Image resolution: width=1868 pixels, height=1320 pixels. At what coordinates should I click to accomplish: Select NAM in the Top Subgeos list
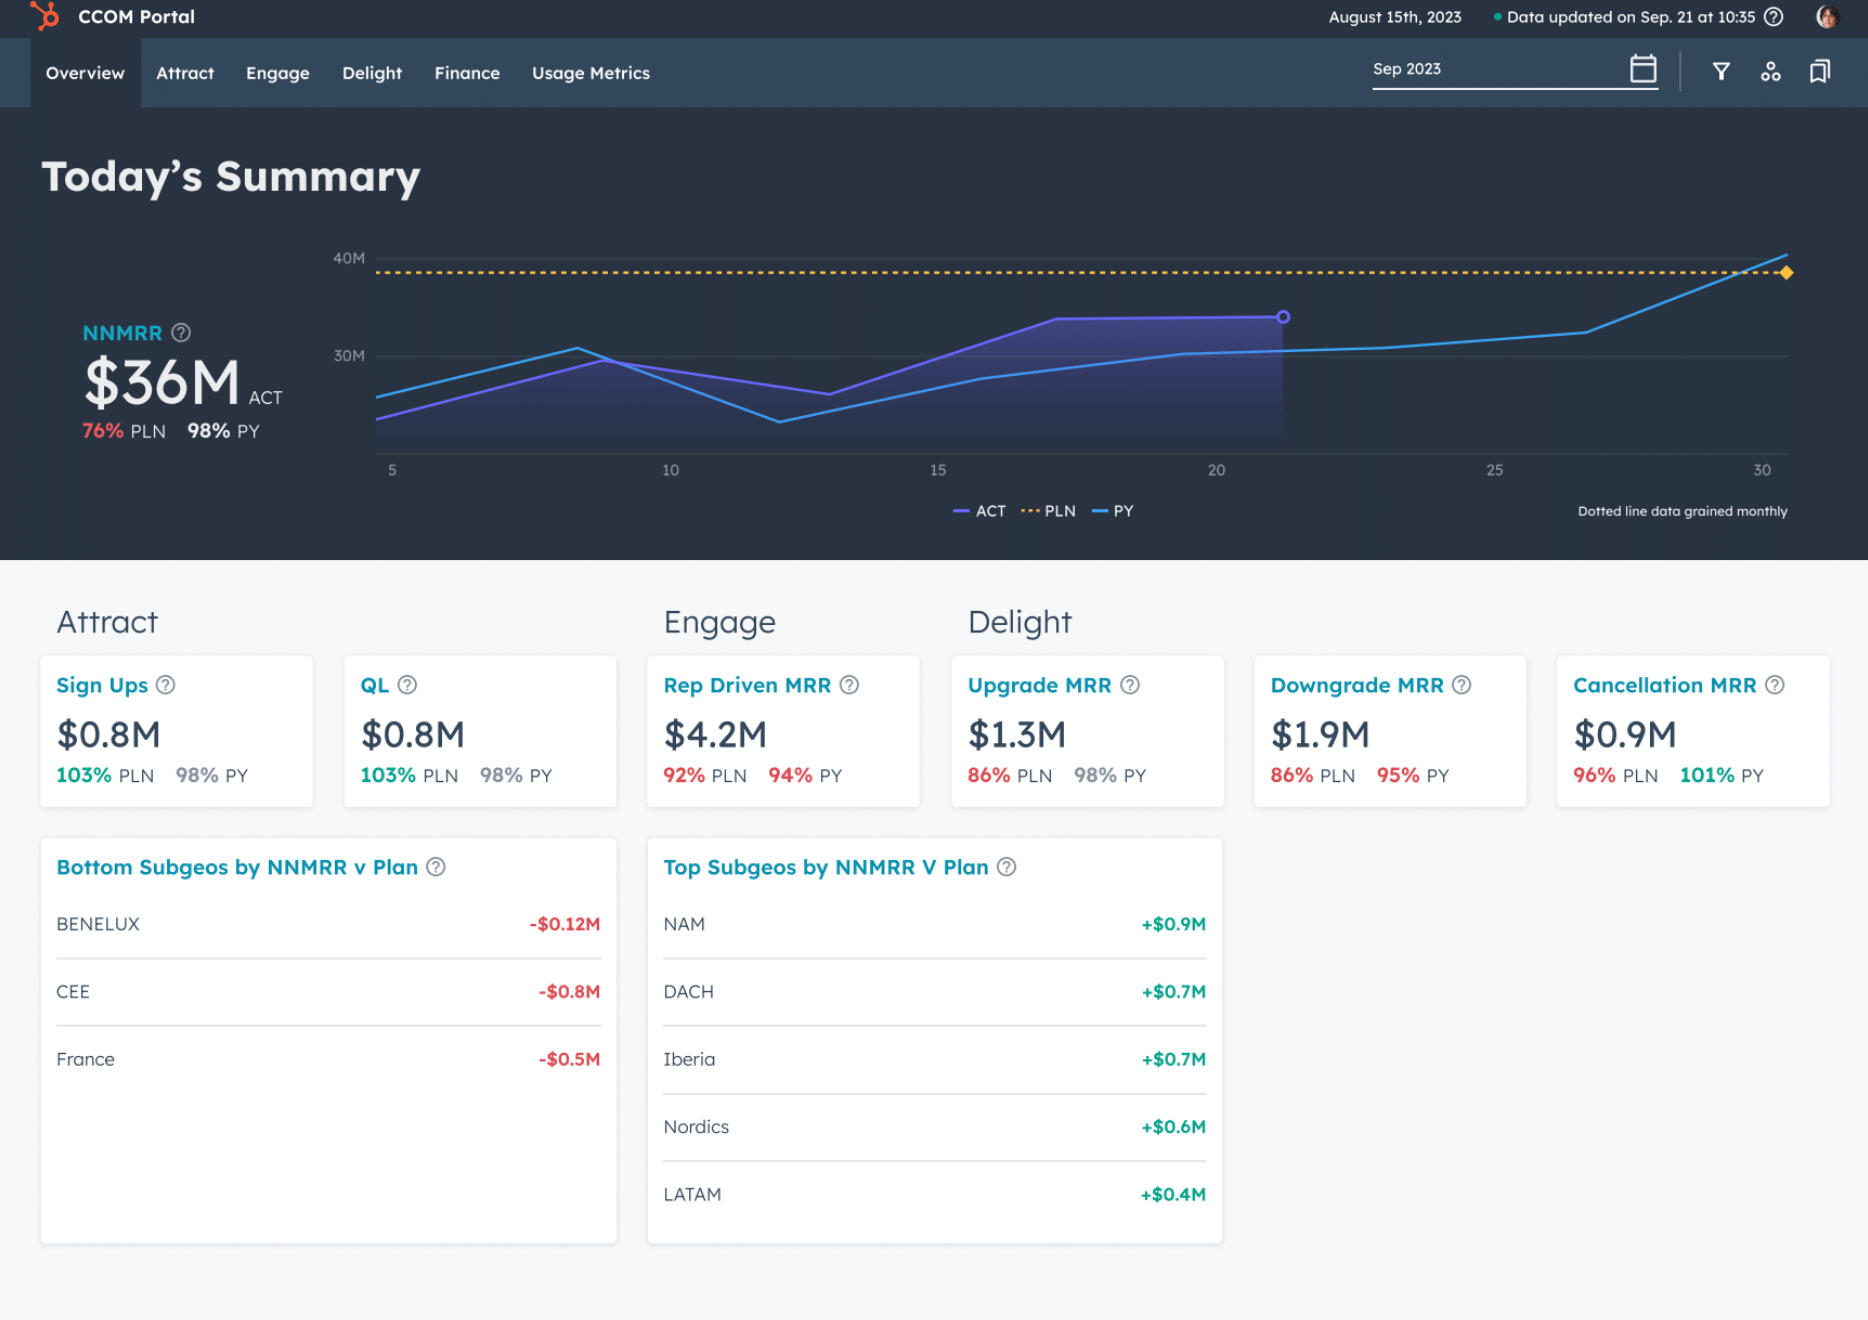[684, 923]
